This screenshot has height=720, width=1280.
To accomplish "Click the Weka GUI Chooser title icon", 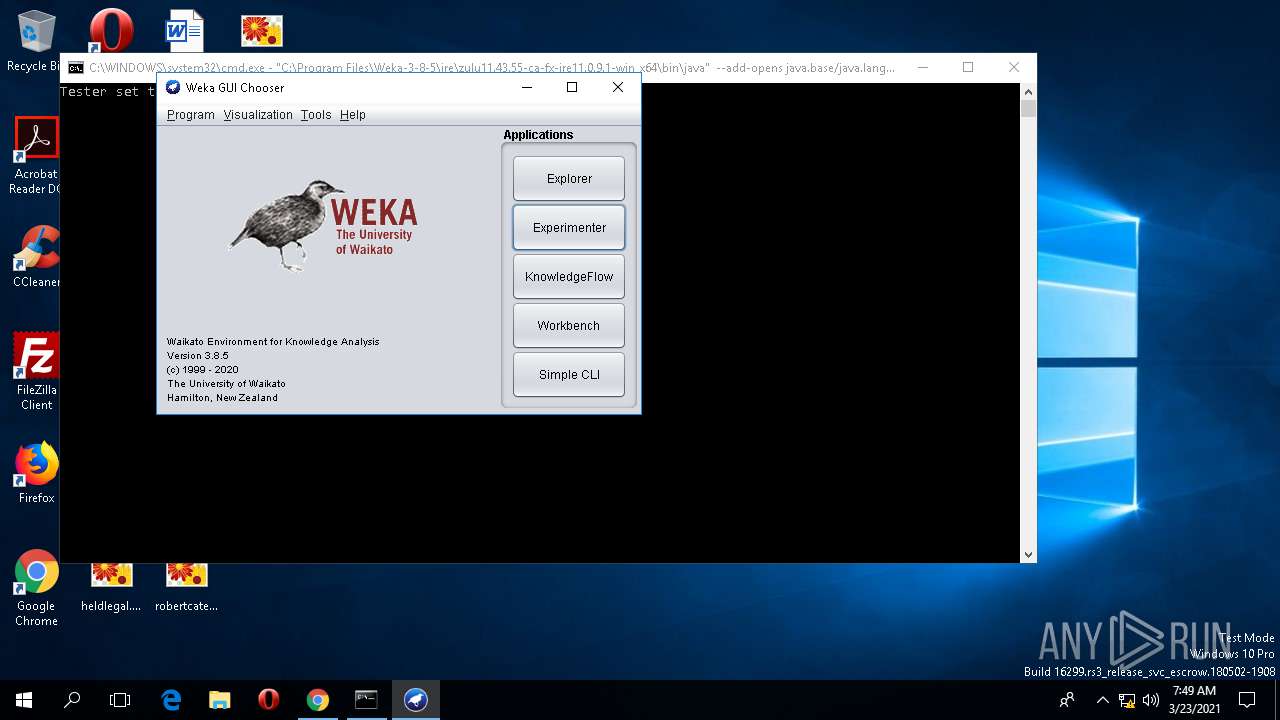I will tap(173, 87).
